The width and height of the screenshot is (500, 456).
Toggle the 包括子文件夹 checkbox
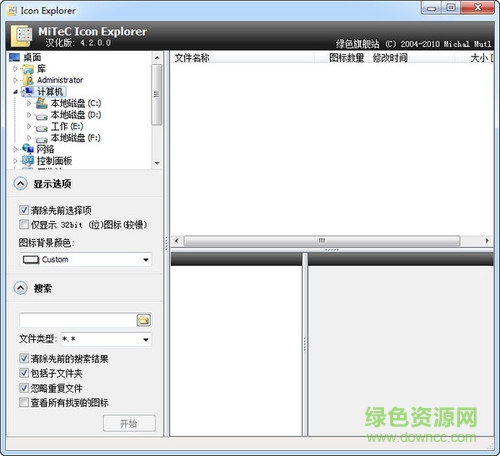[24, 373]
